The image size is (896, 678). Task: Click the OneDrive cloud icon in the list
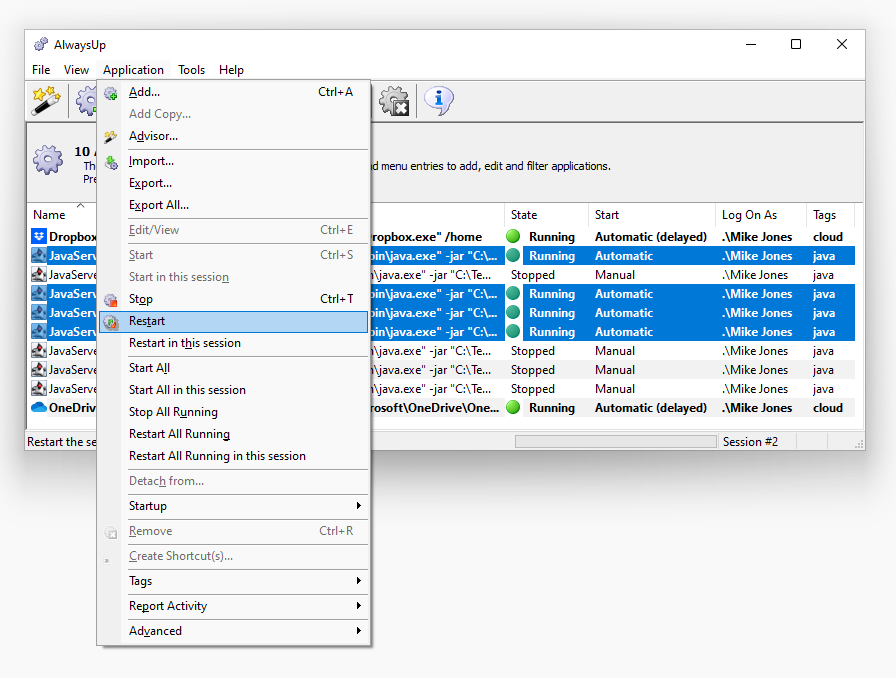[39, 408]
